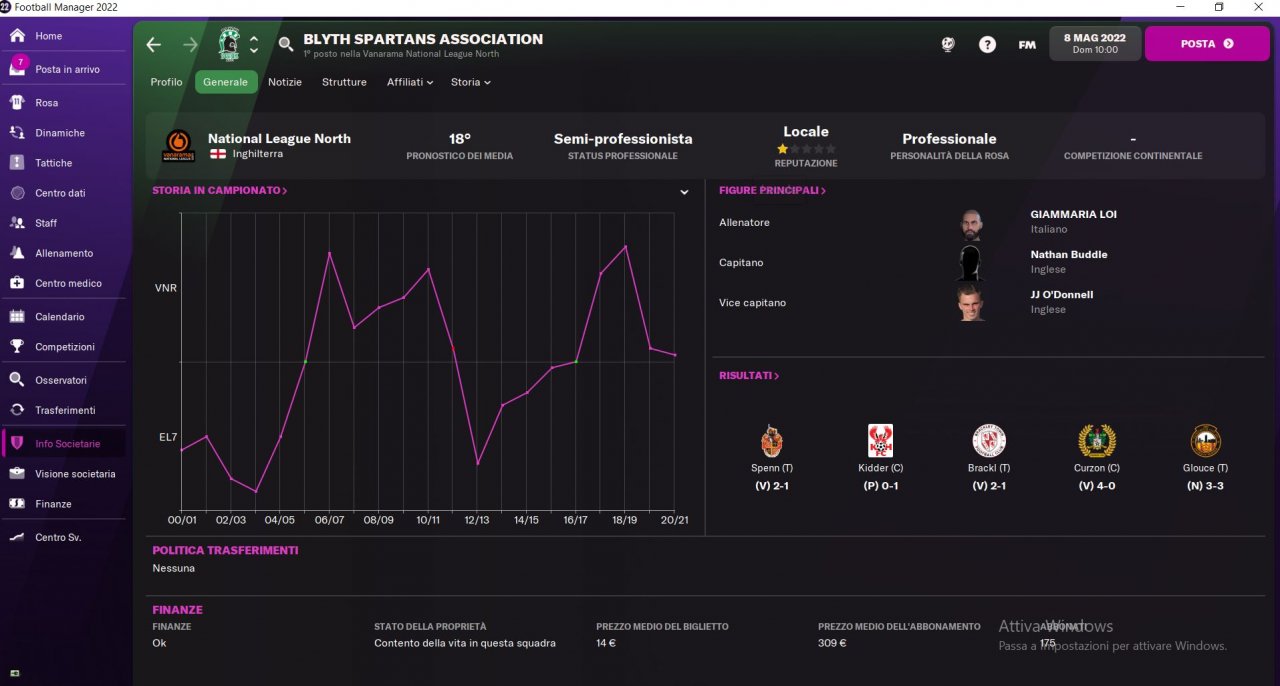Open the FM menu icon
This screenshot has height=686, width=1280.
[1026, 44]
